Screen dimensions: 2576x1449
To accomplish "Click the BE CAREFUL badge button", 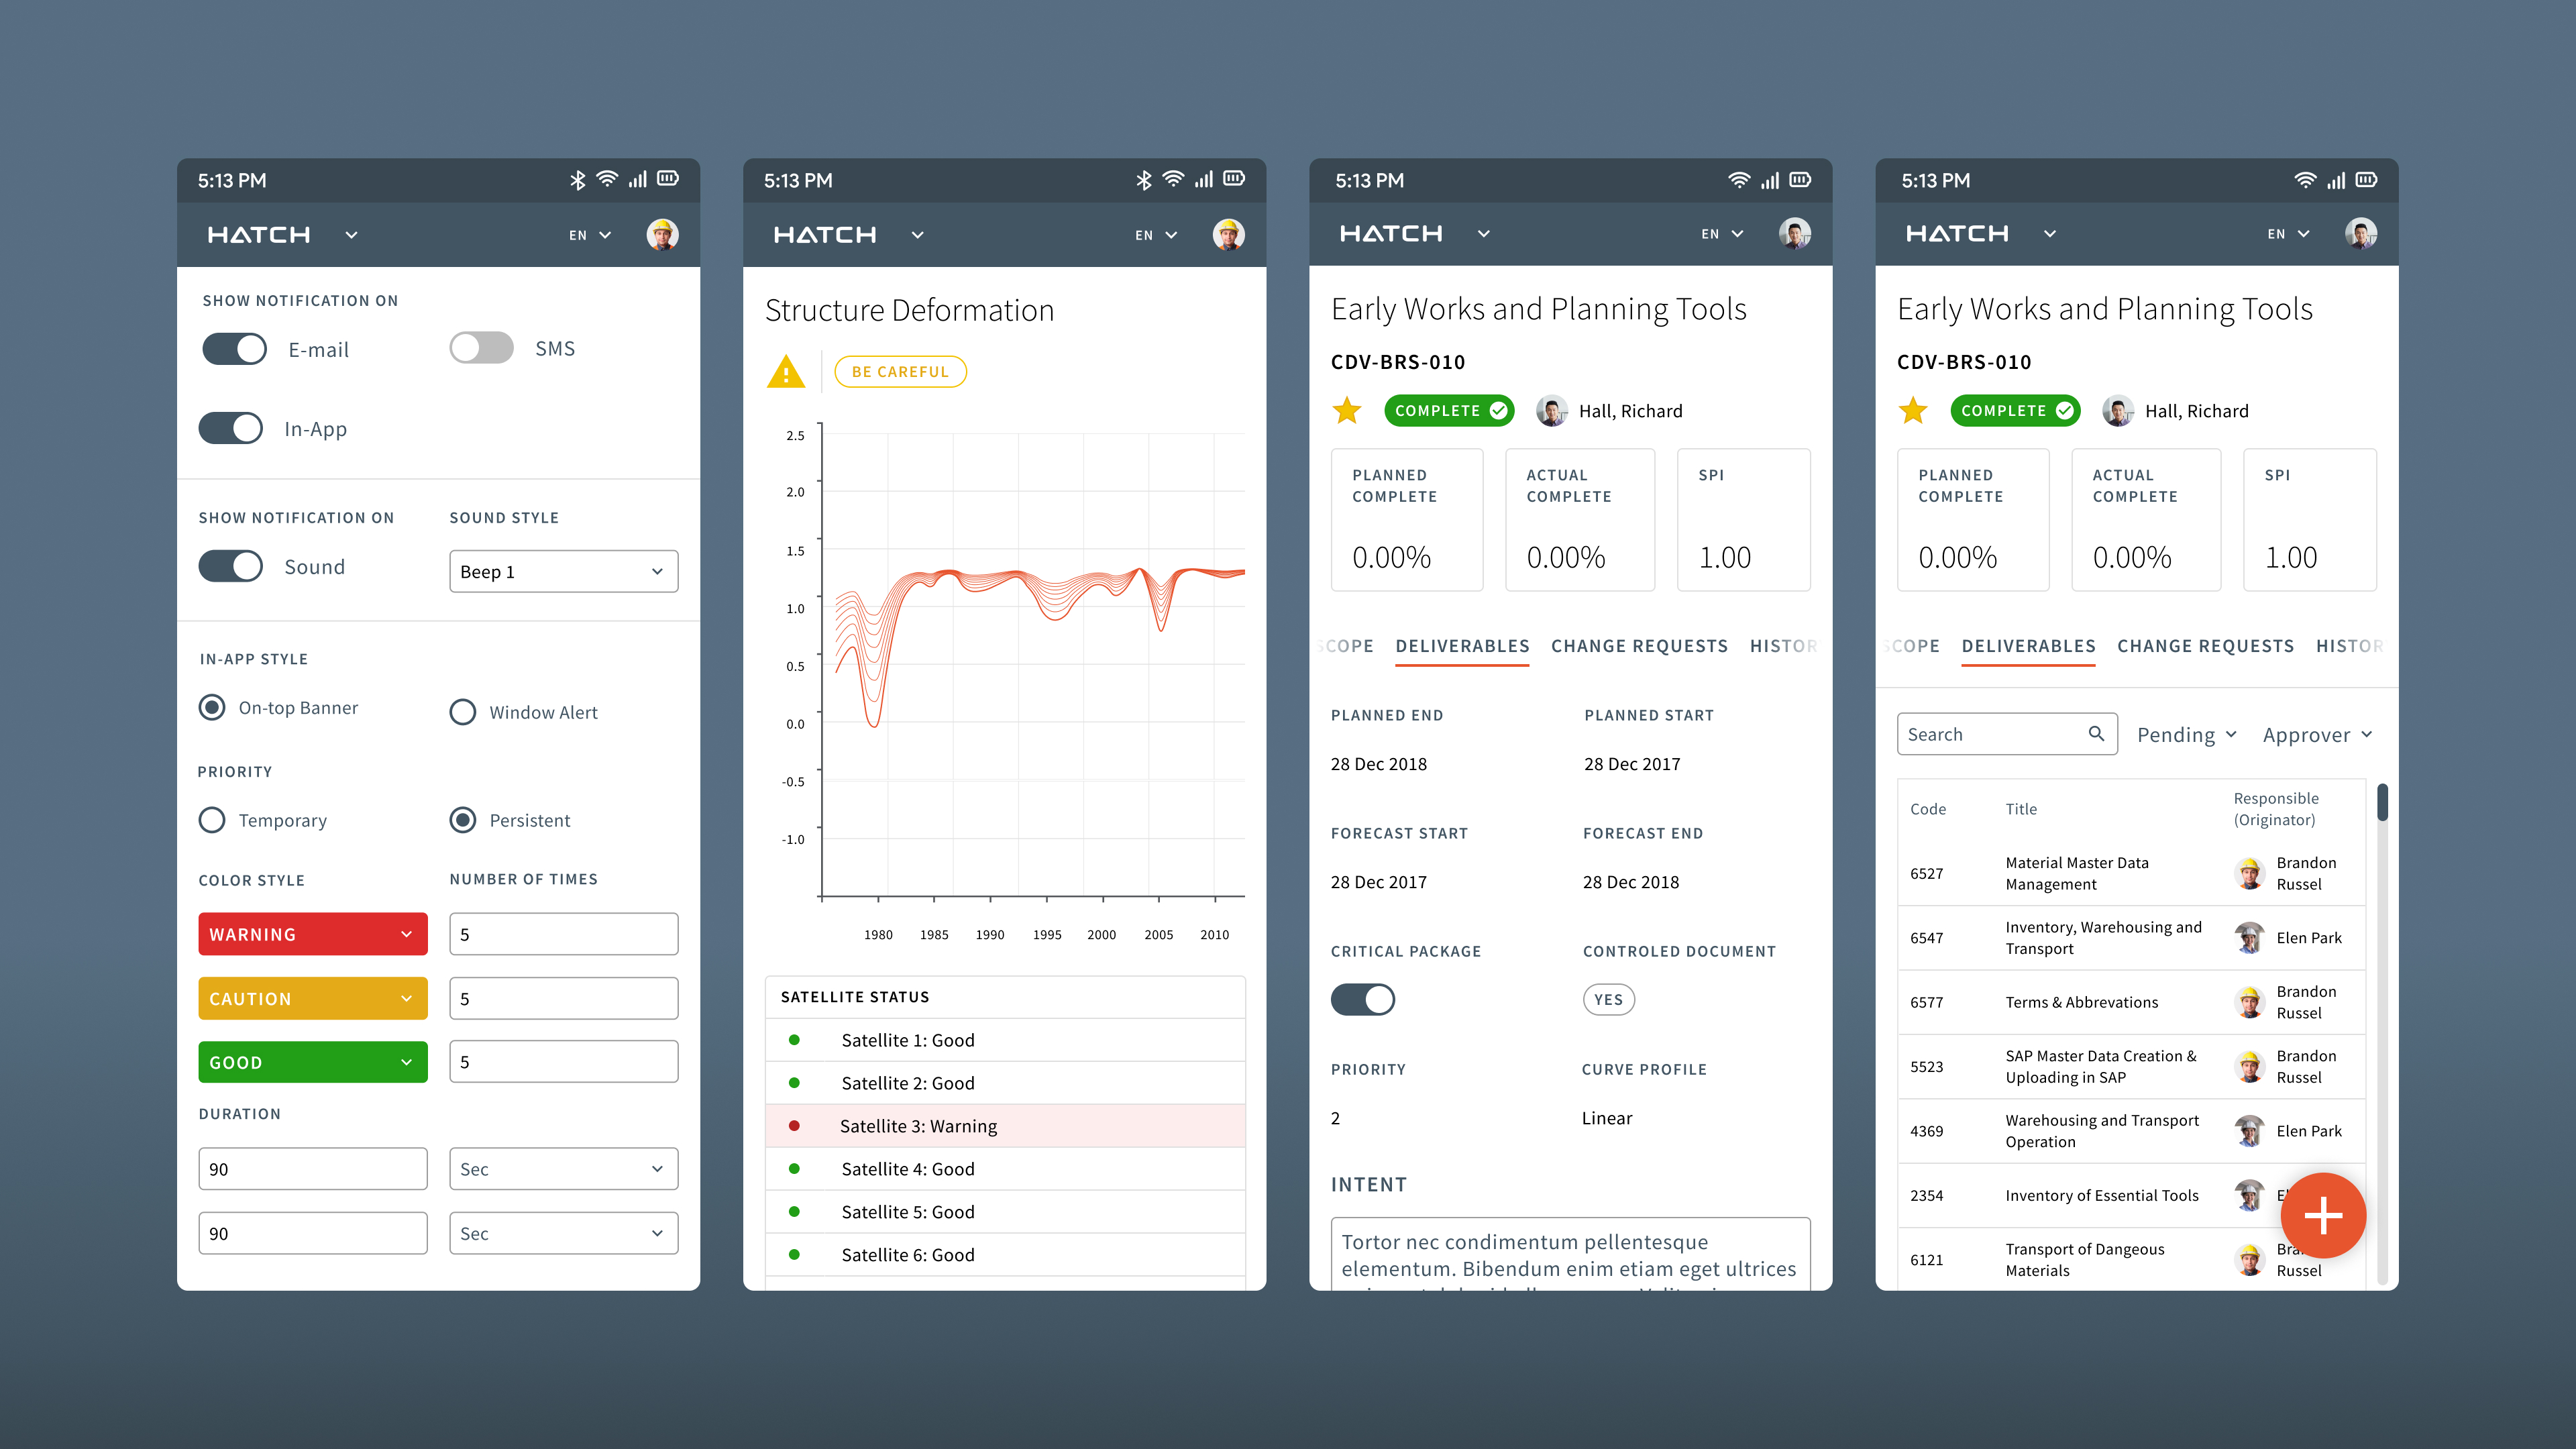I will tap(900, 372).
